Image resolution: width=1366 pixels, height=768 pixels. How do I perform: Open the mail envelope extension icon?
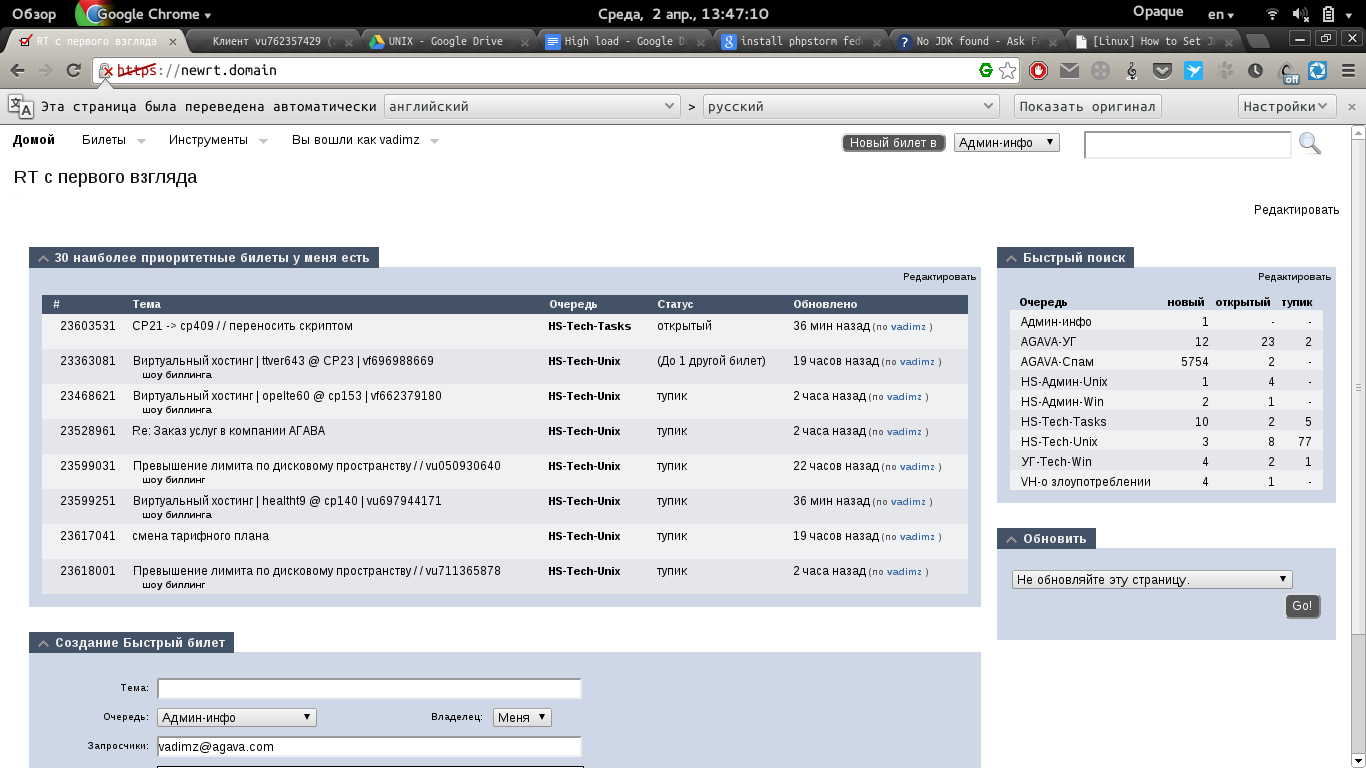coord(1069,71)
